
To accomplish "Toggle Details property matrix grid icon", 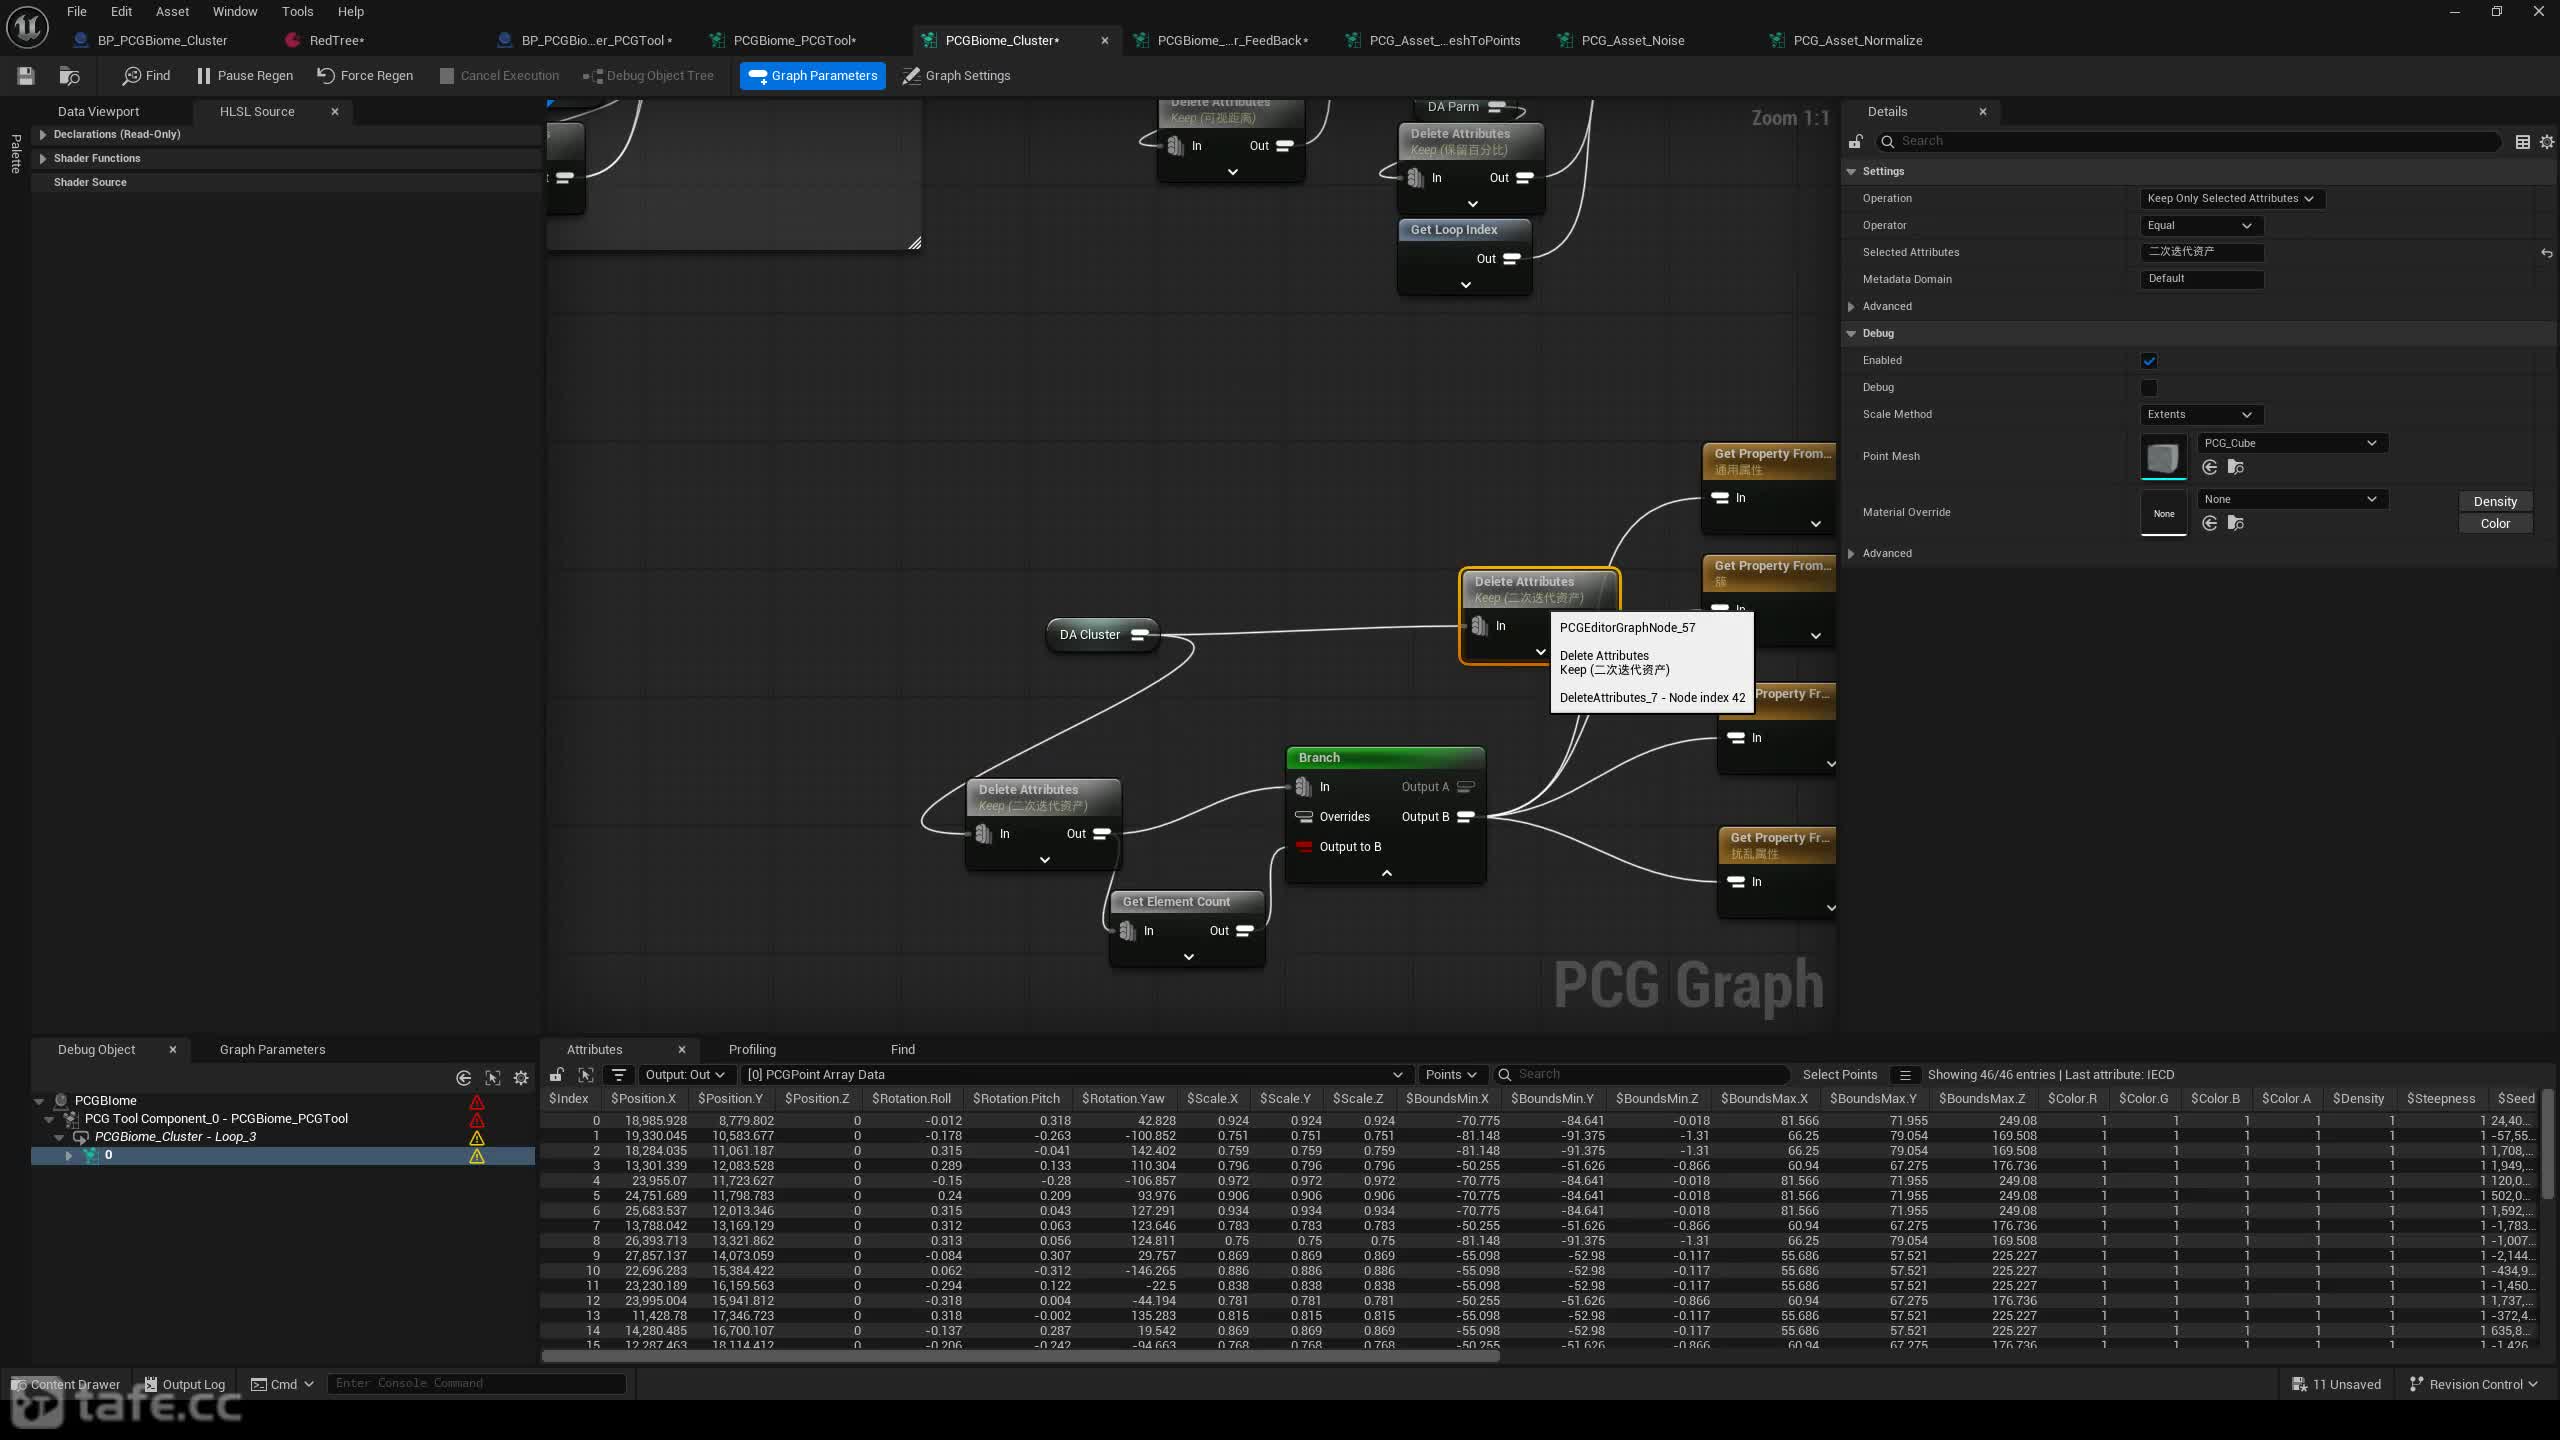I will tap(2522, 142).
